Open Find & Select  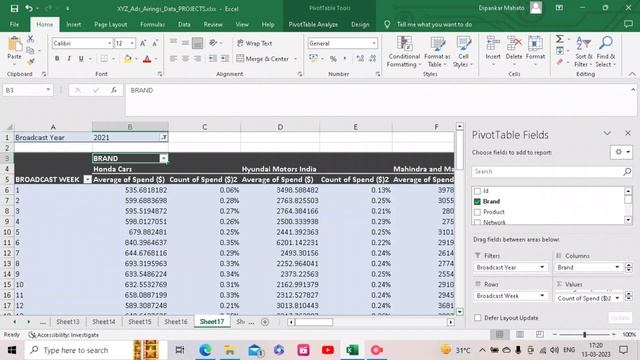(x=605, y=52)
